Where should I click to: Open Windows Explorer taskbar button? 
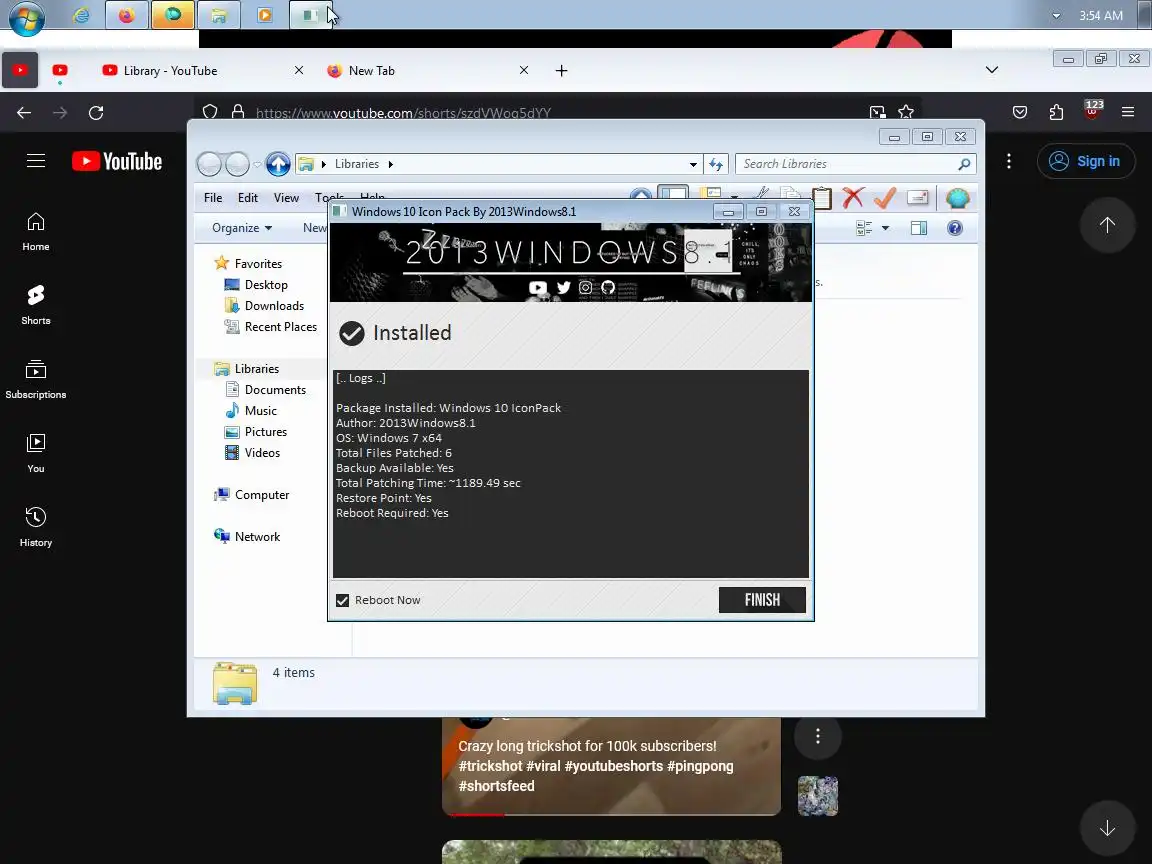[218, 15]
